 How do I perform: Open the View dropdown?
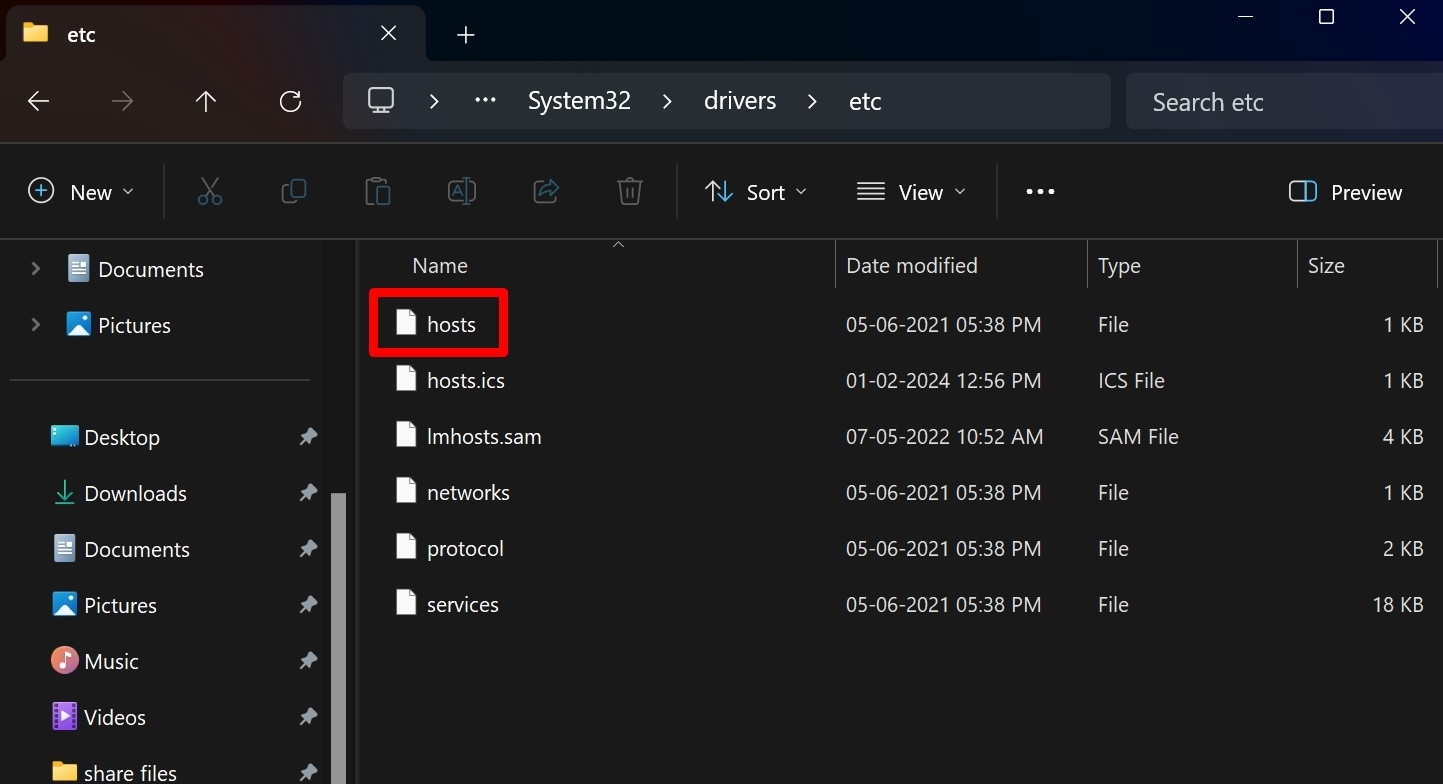911,192
